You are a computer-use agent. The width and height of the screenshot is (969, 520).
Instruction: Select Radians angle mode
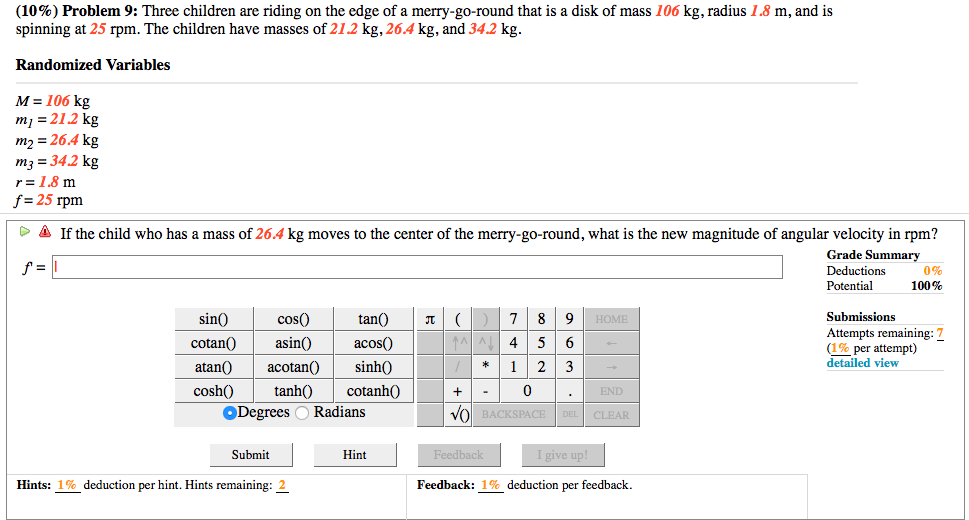[302, 413]
